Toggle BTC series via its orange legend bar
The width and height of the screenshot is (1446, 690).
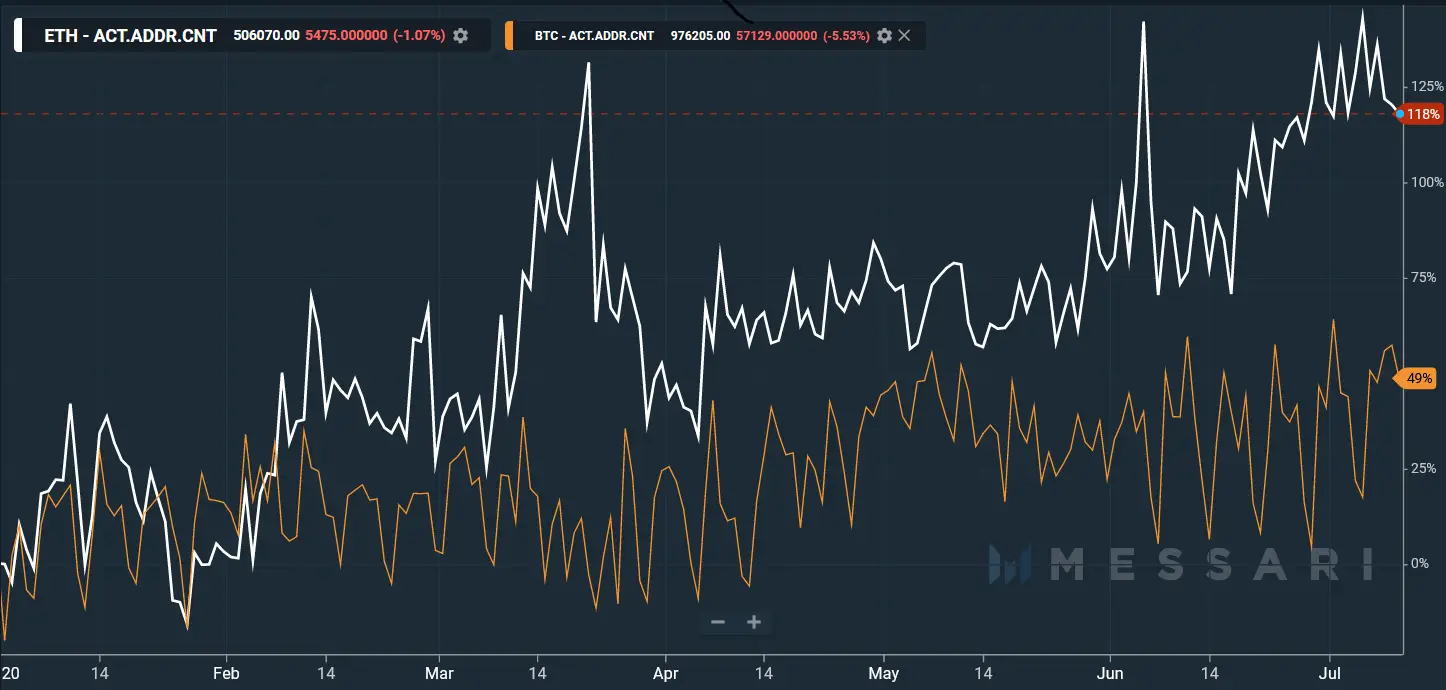click(x=511, y=35)
